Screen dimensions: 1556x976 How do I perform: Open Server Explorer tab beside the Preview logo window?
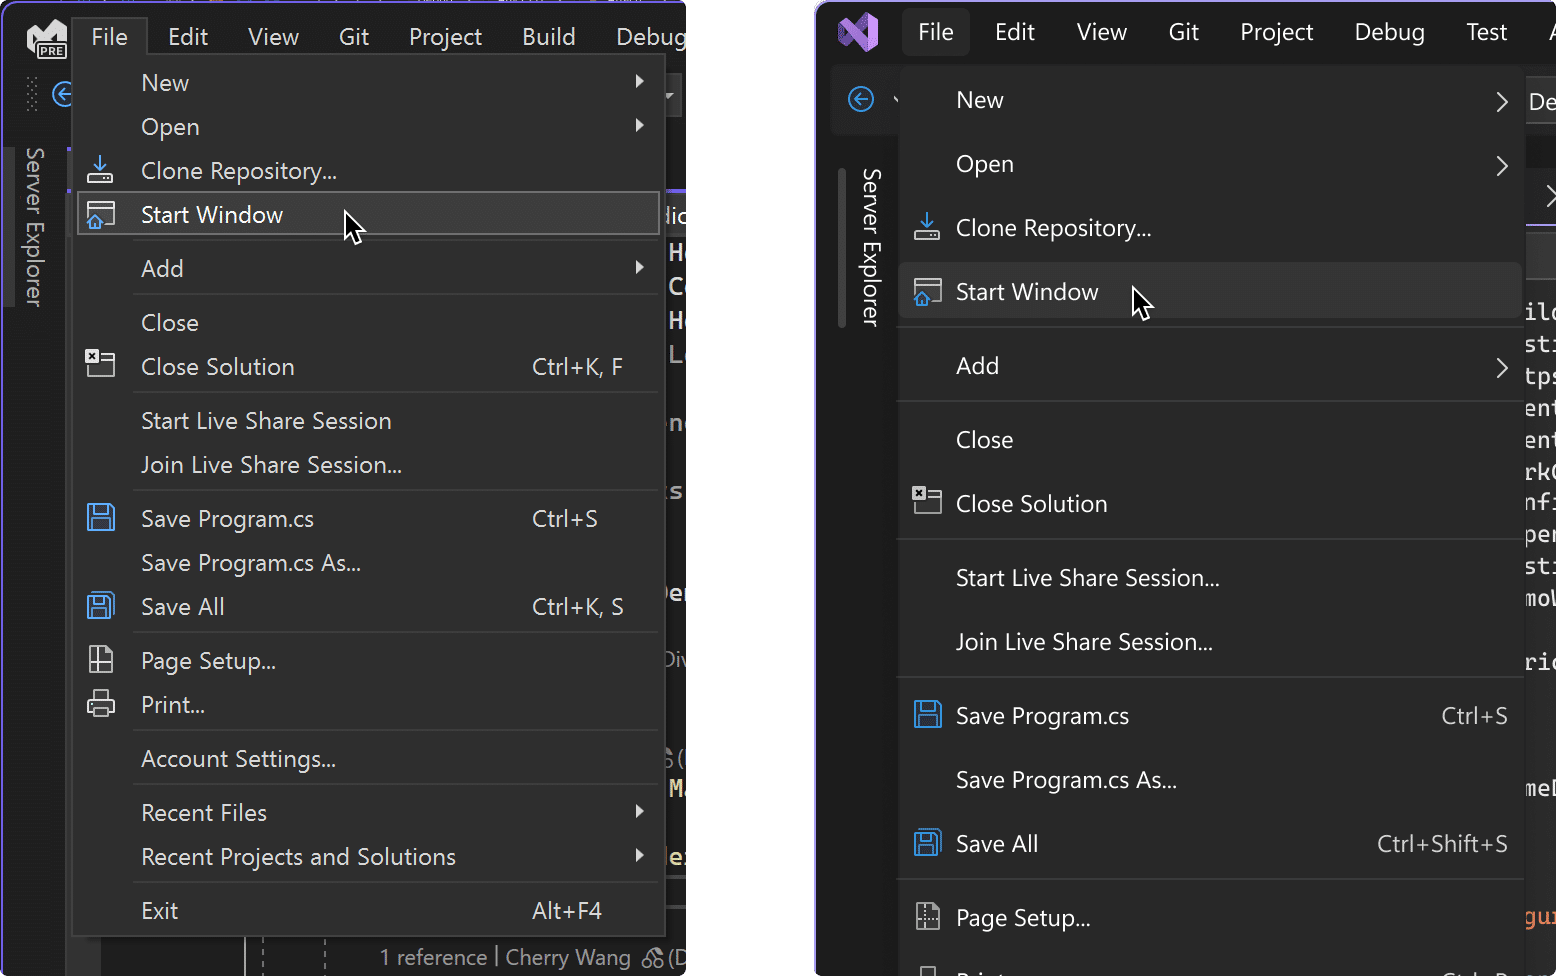pos(35,226)
